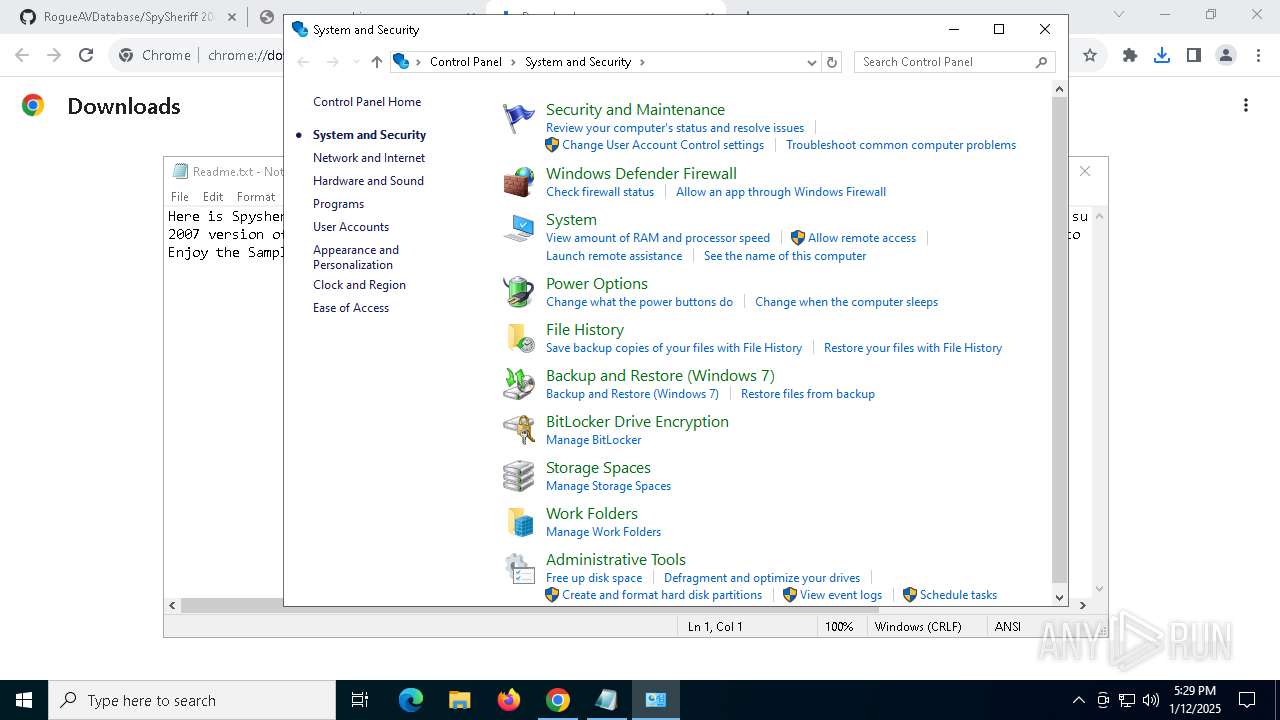Show hidden system tray icons
Viewport: 1280px width, 720px height.
1078,700
